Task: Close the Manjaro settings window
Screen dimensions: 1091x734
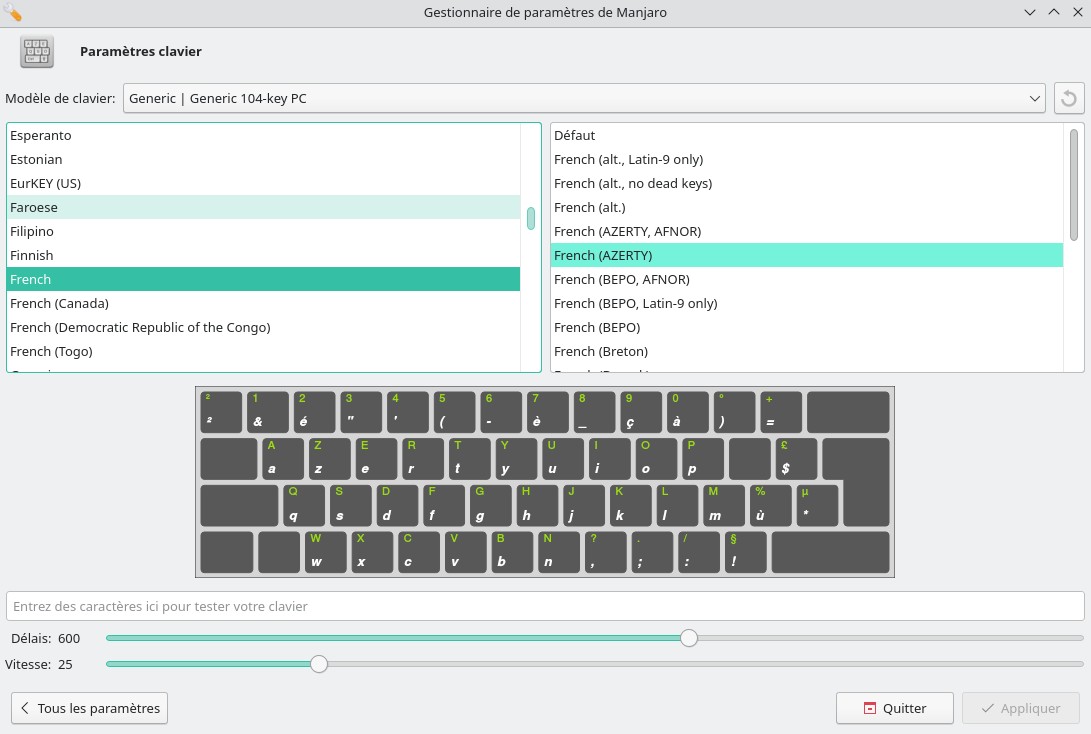Action: point(1078,12)
